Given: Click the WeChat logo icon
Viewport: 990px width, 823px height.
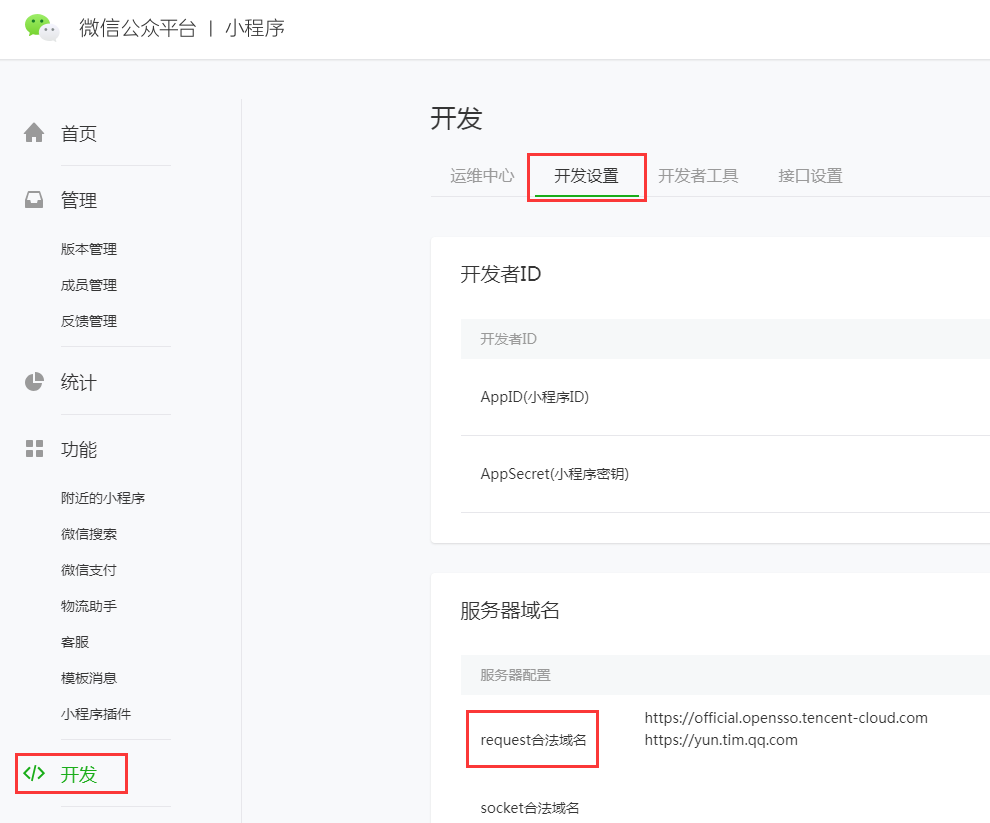Looking at the screenshot, I should 42,28.
